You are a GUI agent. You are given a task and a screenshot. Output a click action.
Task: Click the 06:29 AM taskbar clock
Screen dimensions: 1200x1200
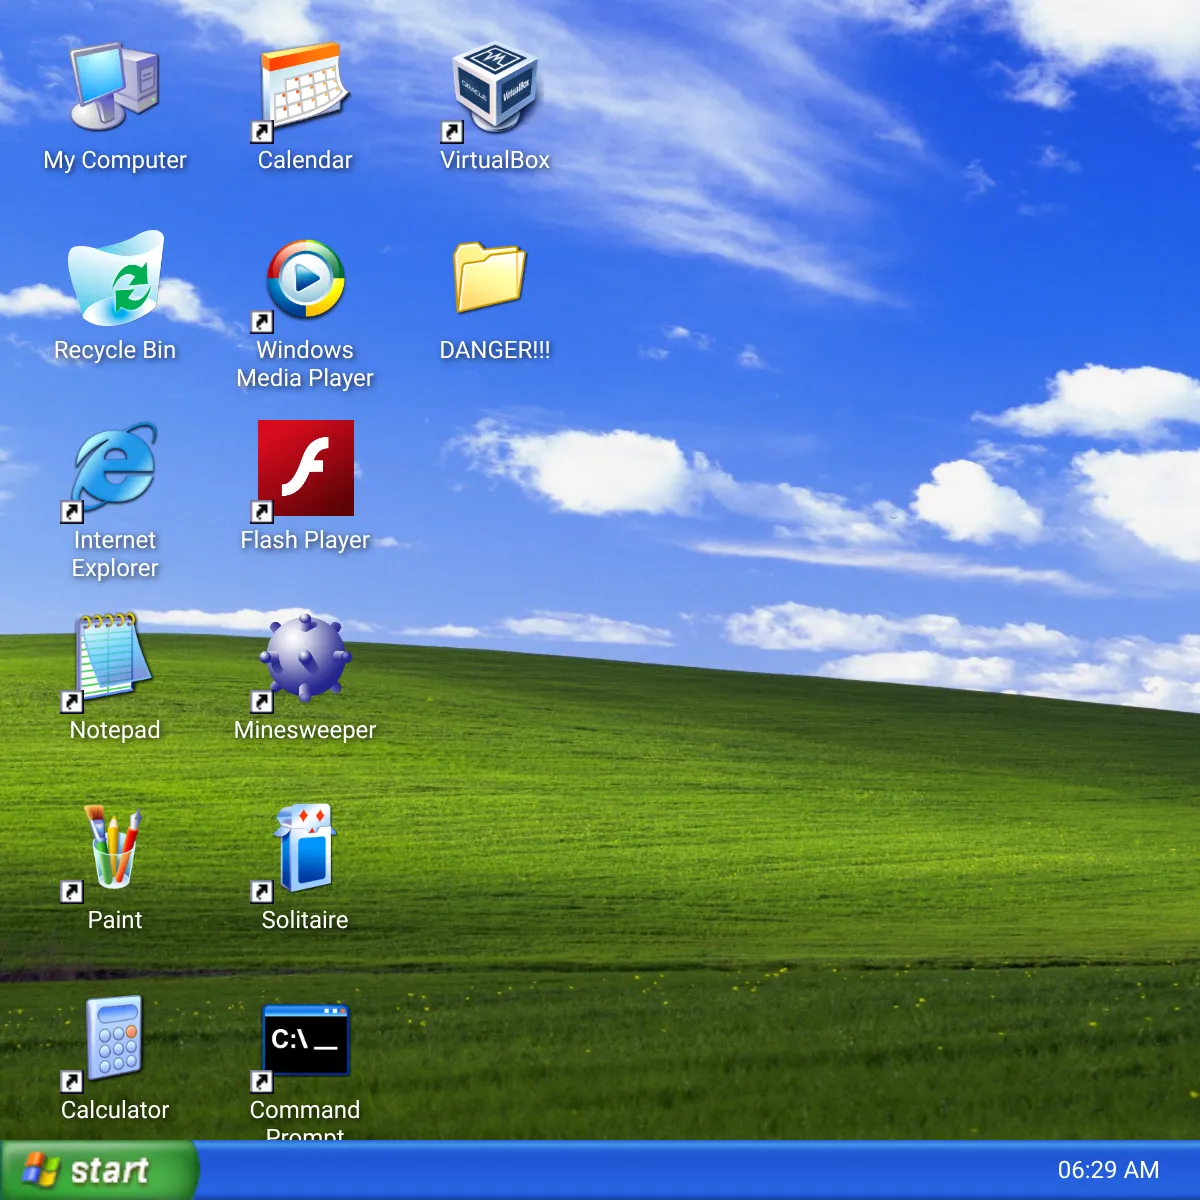click(1108, 1170)
